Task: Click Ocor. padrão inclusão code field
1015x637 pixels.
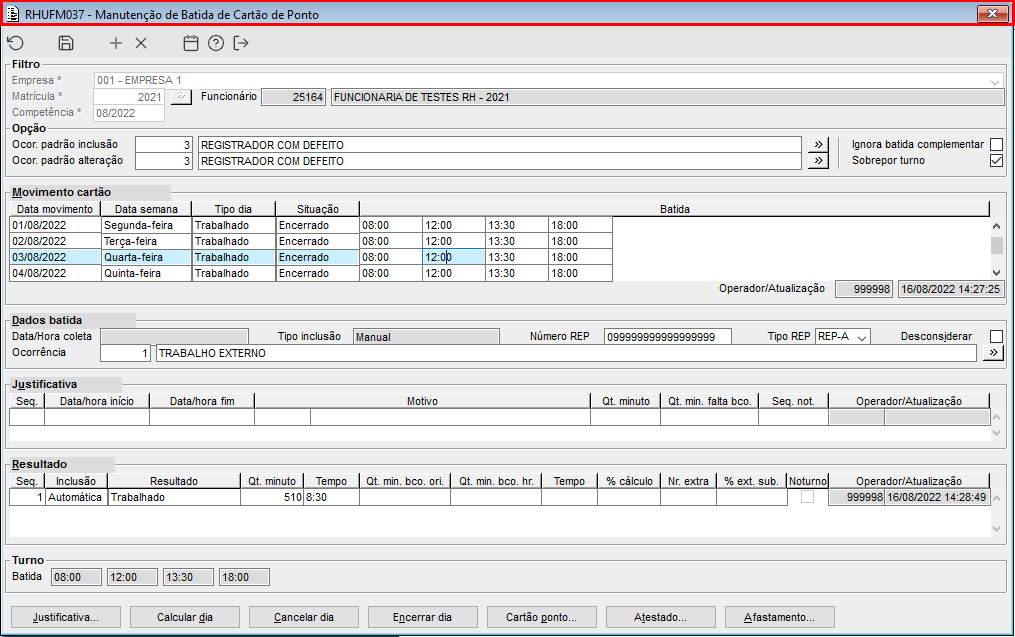Action: point(164,144)
